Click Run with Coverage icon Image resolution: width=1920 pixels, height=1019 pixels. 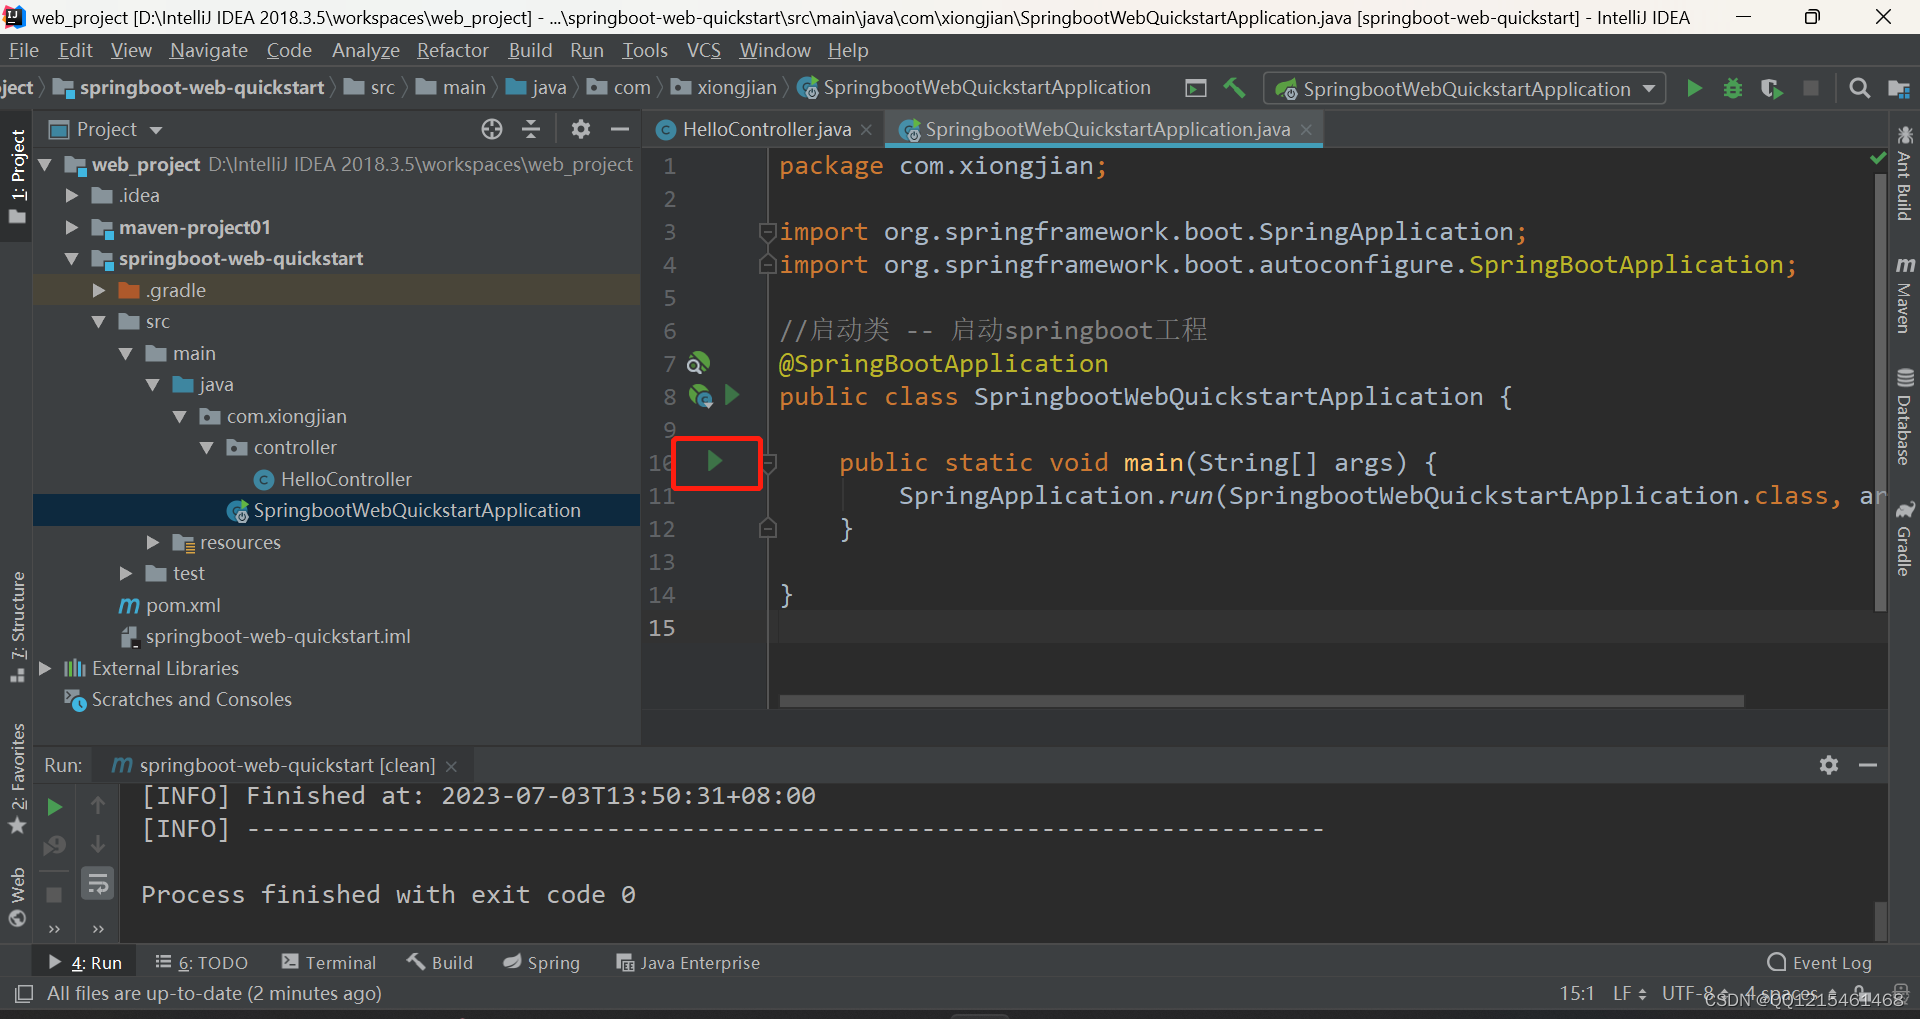click(1771, 88)
